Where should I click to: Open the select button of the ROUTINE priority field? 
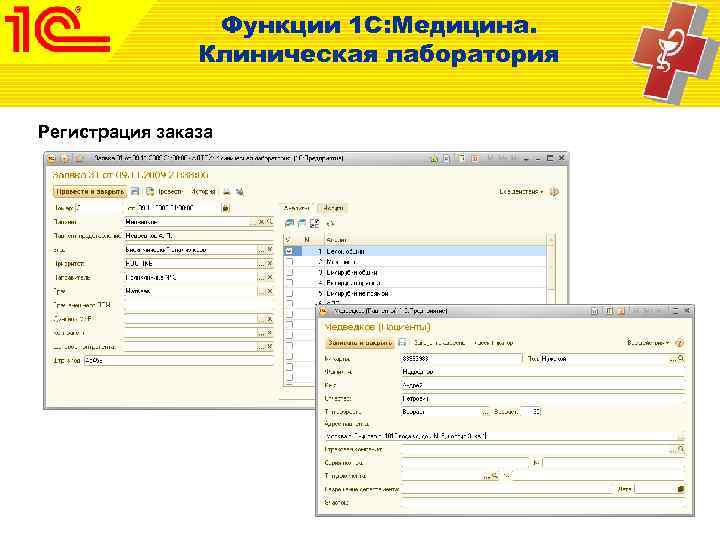coord(261,264)
